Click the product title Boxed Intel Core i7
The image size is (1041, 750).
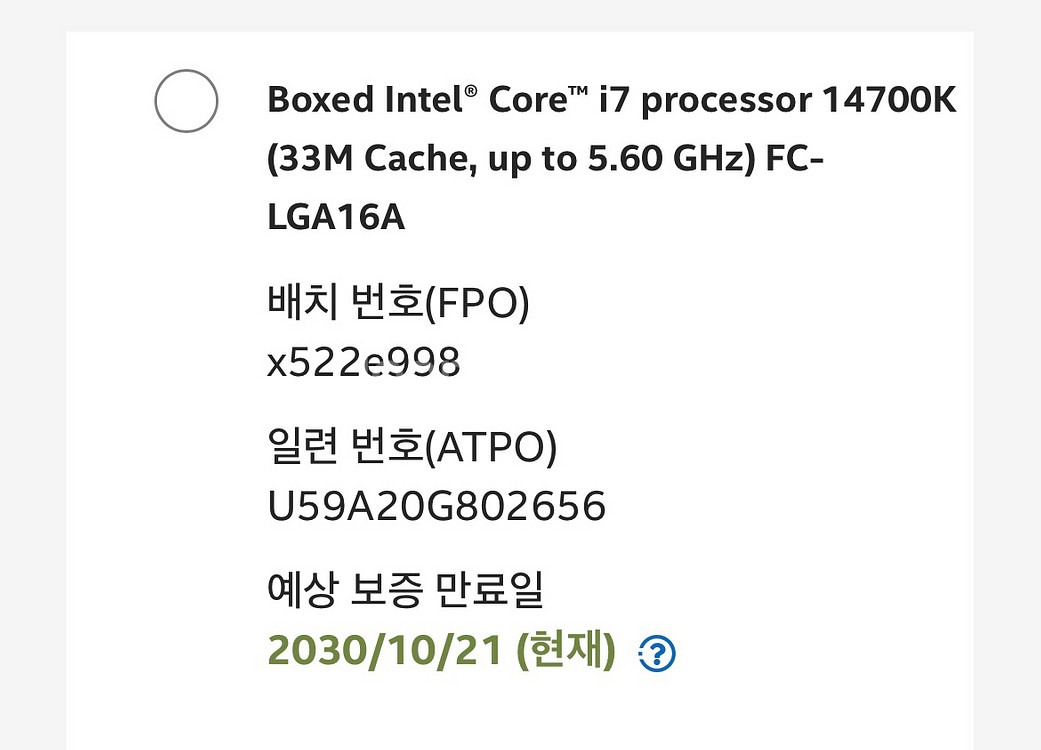[x=610, y=100]
